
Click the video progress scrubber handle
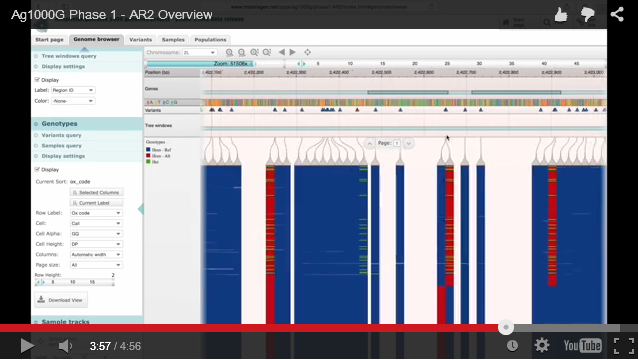click(x=506, y=327)
